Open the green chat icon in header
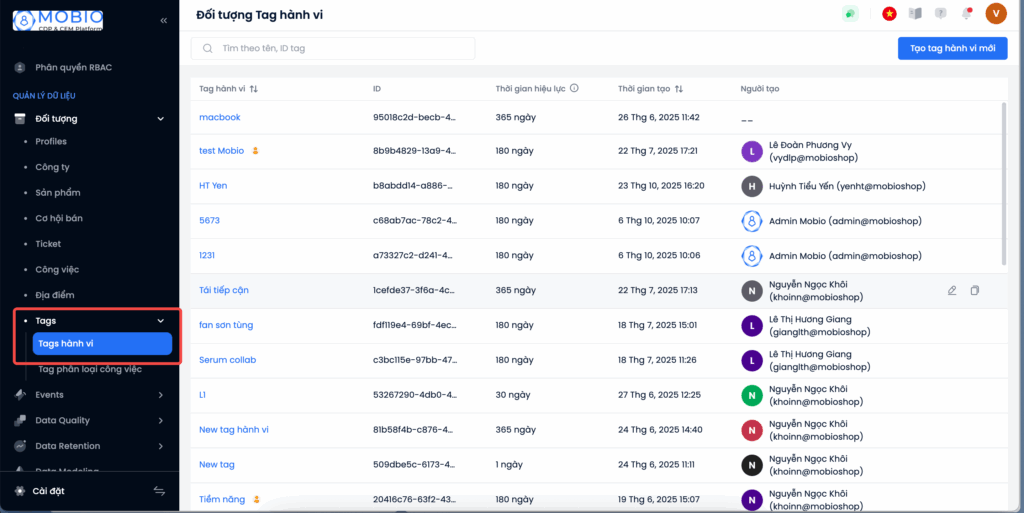This screenshot has width=1024, height=513. tap(850, 13)
